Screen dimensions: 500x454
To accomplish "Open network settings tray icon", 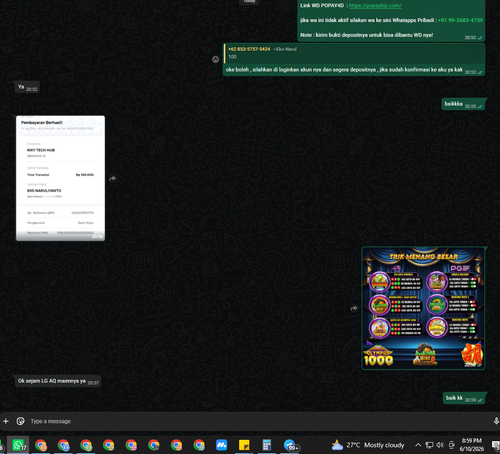I will click(429, 445).
